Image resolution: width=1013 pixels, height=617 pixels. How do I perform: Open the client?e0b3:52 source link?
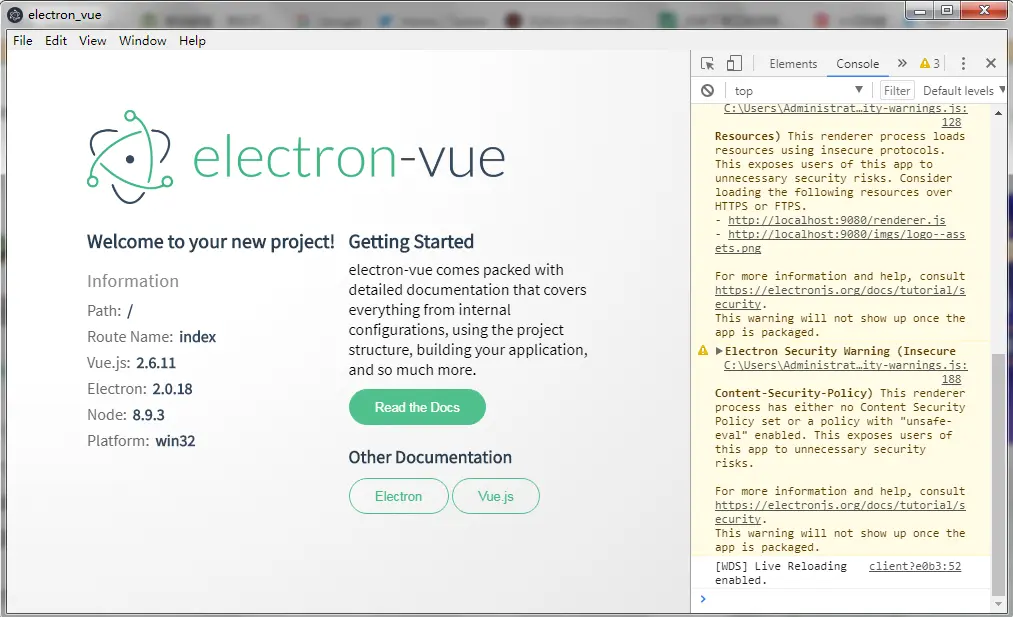(x=915, y=566)
